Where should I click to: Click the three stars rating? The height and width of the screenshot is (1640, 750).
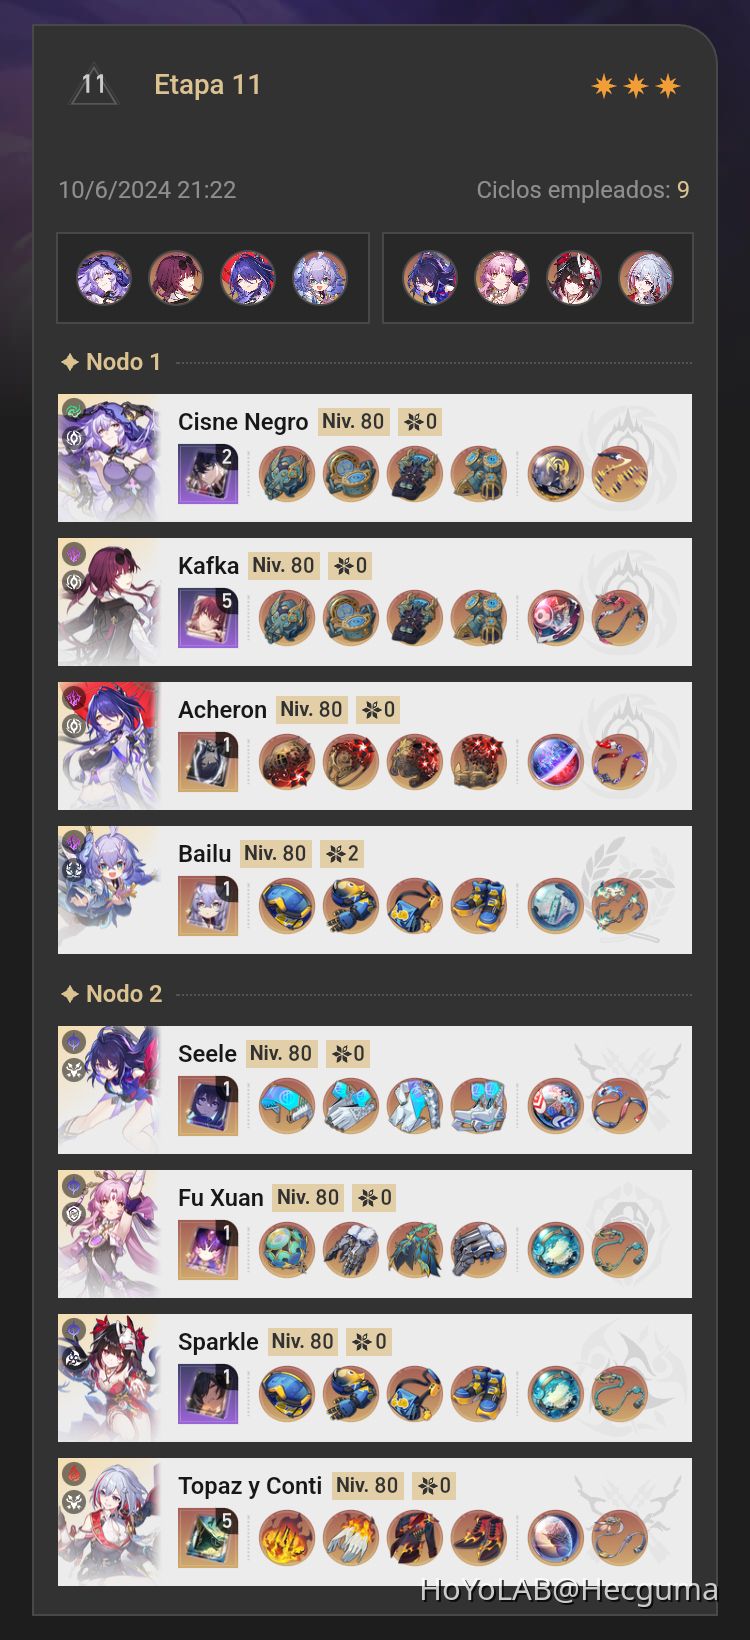636,87
